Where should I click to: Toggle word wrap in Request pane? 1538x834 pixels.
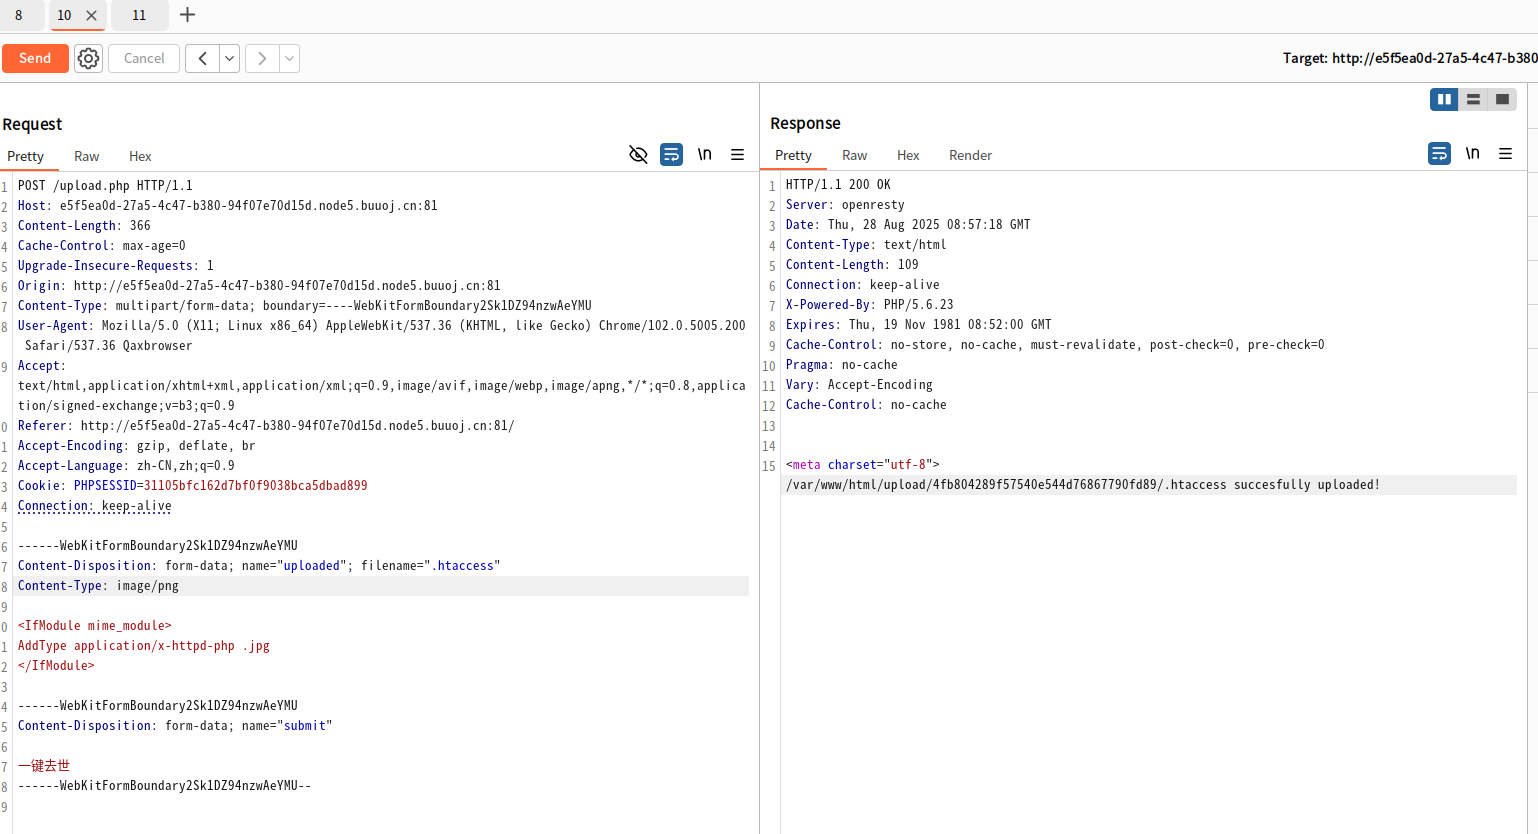tap(671, 155)
